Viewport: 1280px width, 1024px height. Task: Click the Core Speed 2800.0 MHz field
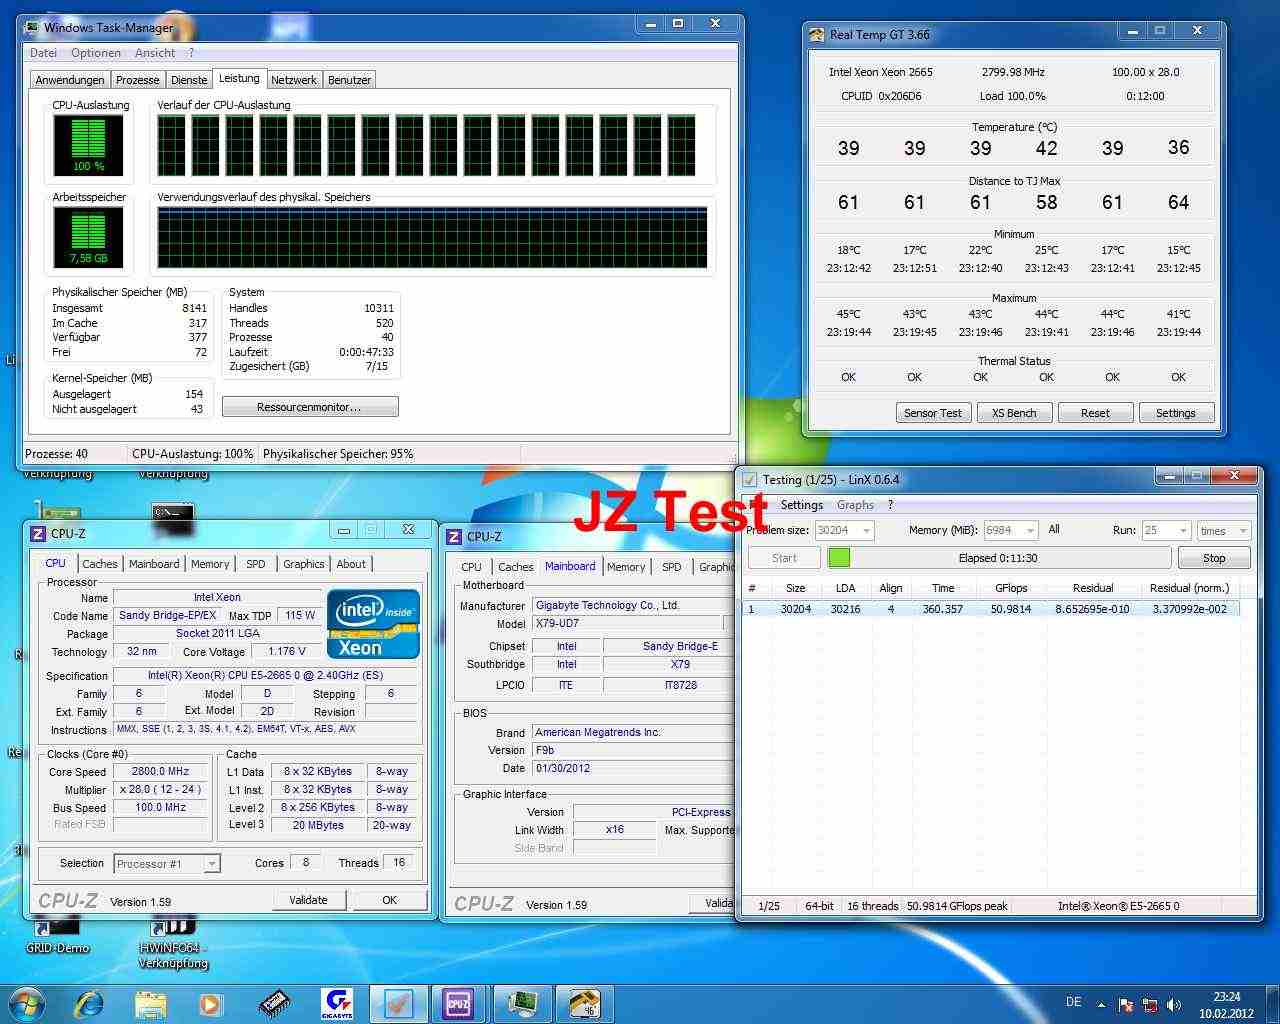point(160,772)
